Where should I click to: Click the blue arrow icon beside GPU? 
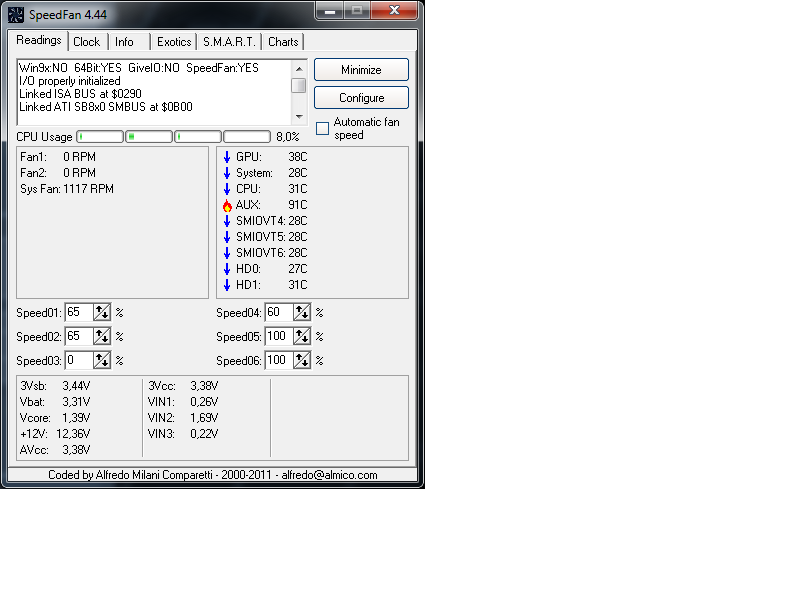point(227,157)
